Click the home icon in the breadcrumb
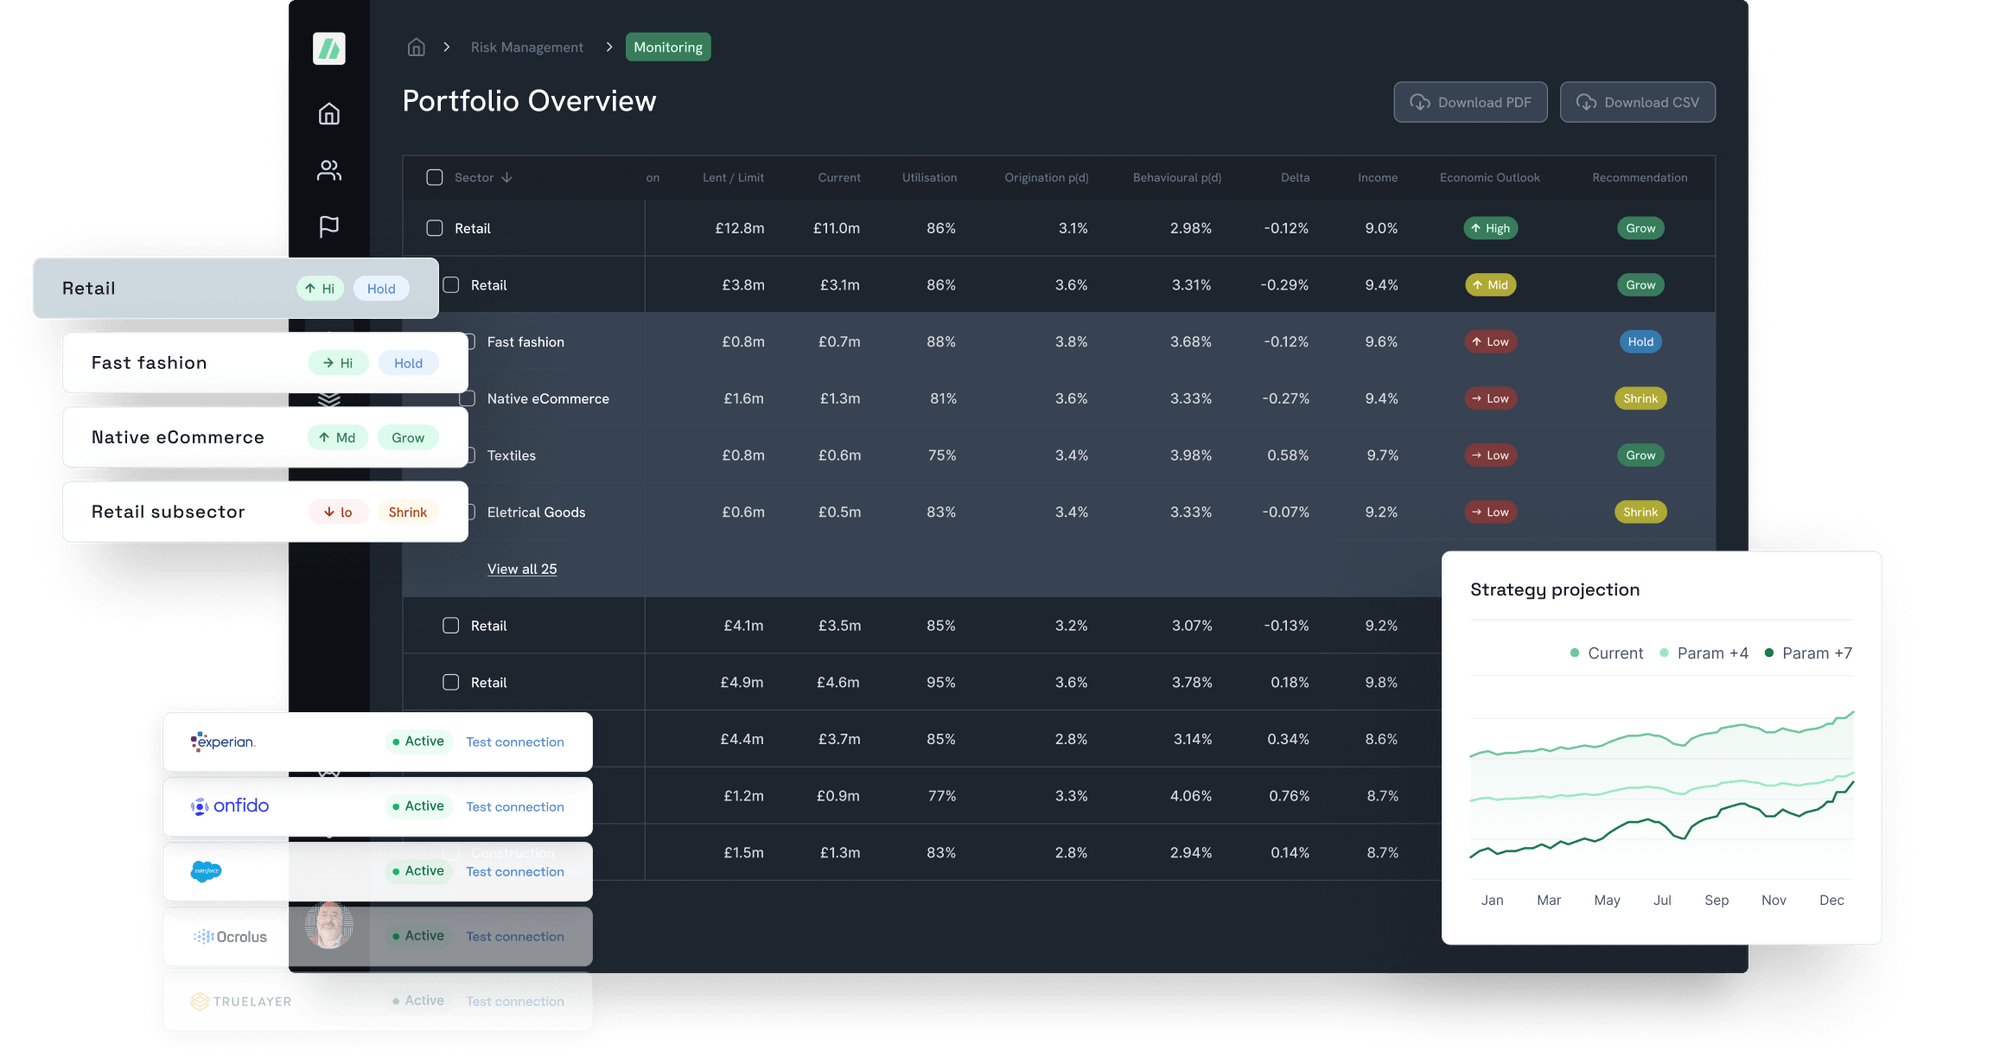This screenshot has height=1063, width=2000. tap(415, 46)
